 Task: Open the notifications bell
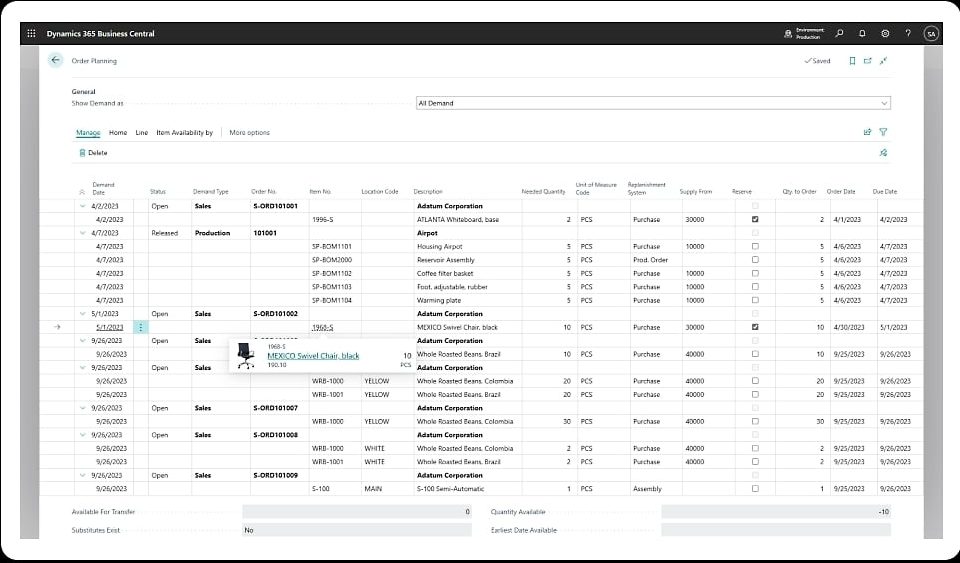(862, 34)
